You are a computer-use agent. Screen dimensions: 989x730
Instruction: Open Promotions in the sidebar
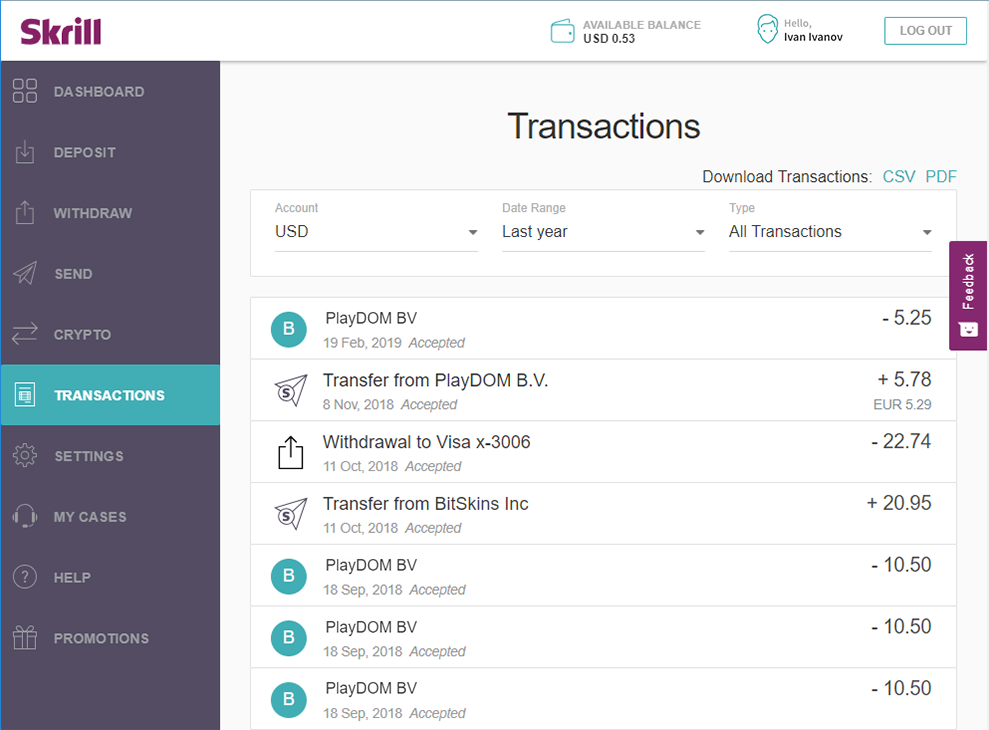click(110, 638)
